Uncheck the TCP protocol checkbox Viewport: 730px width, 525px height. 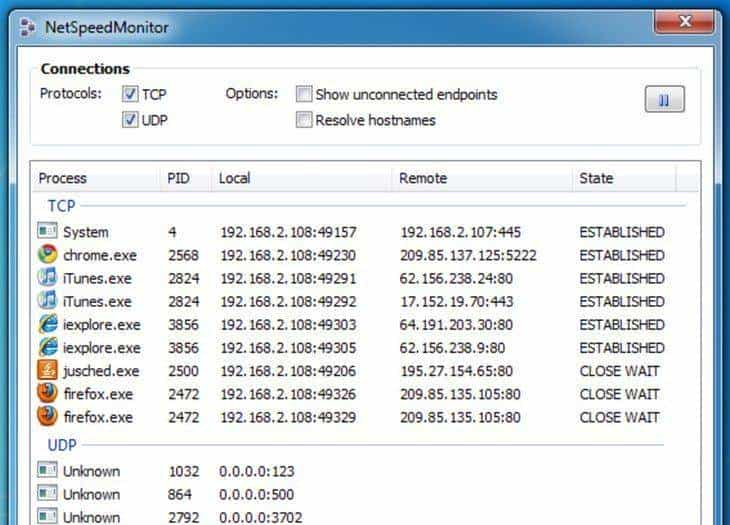[130, 94]
